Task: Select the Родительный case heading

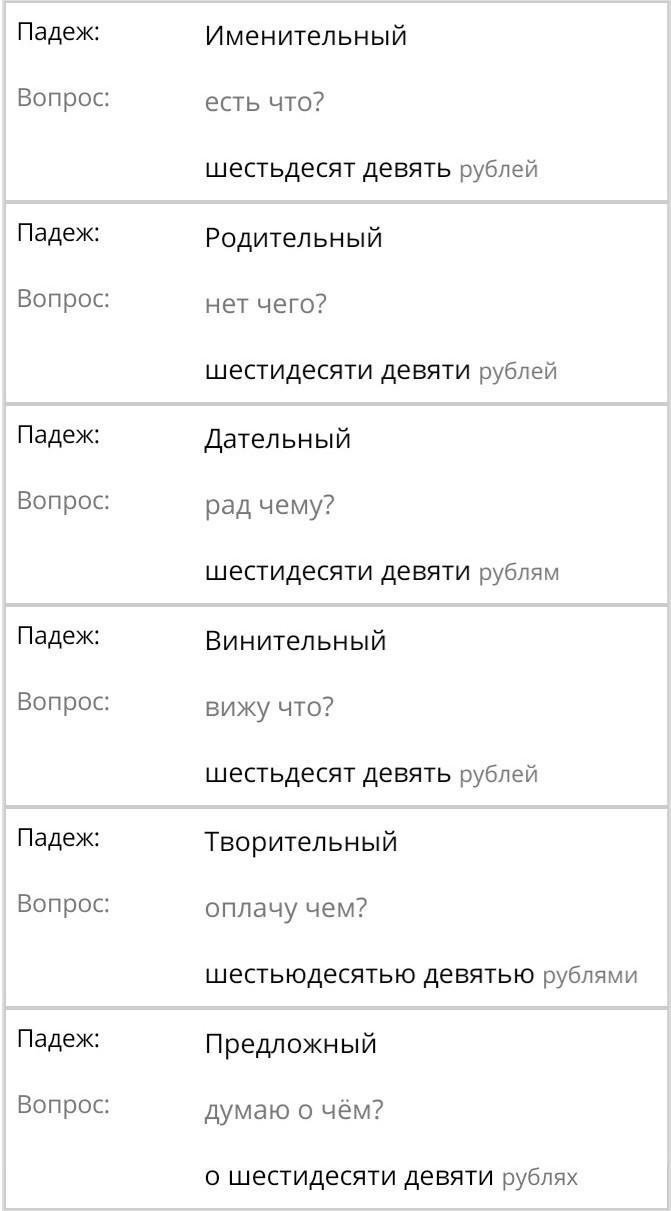Action: tap(294, 239)
